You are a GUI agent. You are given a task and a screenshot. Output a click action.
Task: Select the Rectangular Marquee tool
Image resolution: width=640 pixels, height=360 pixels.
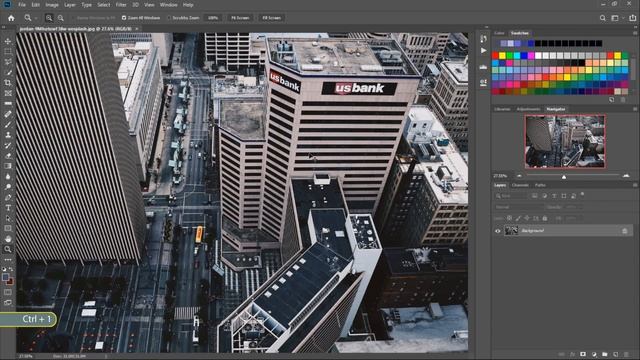coord(8,52)
